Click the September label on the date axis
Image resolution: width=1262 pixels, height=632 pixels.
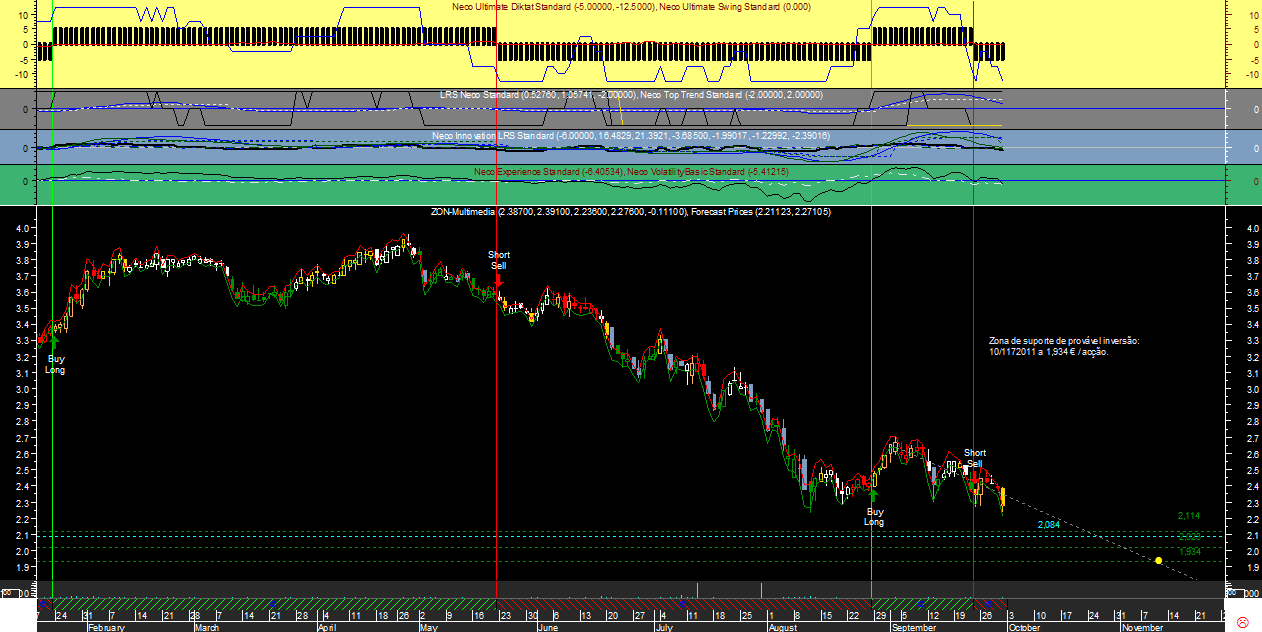[x=912, y=627]
